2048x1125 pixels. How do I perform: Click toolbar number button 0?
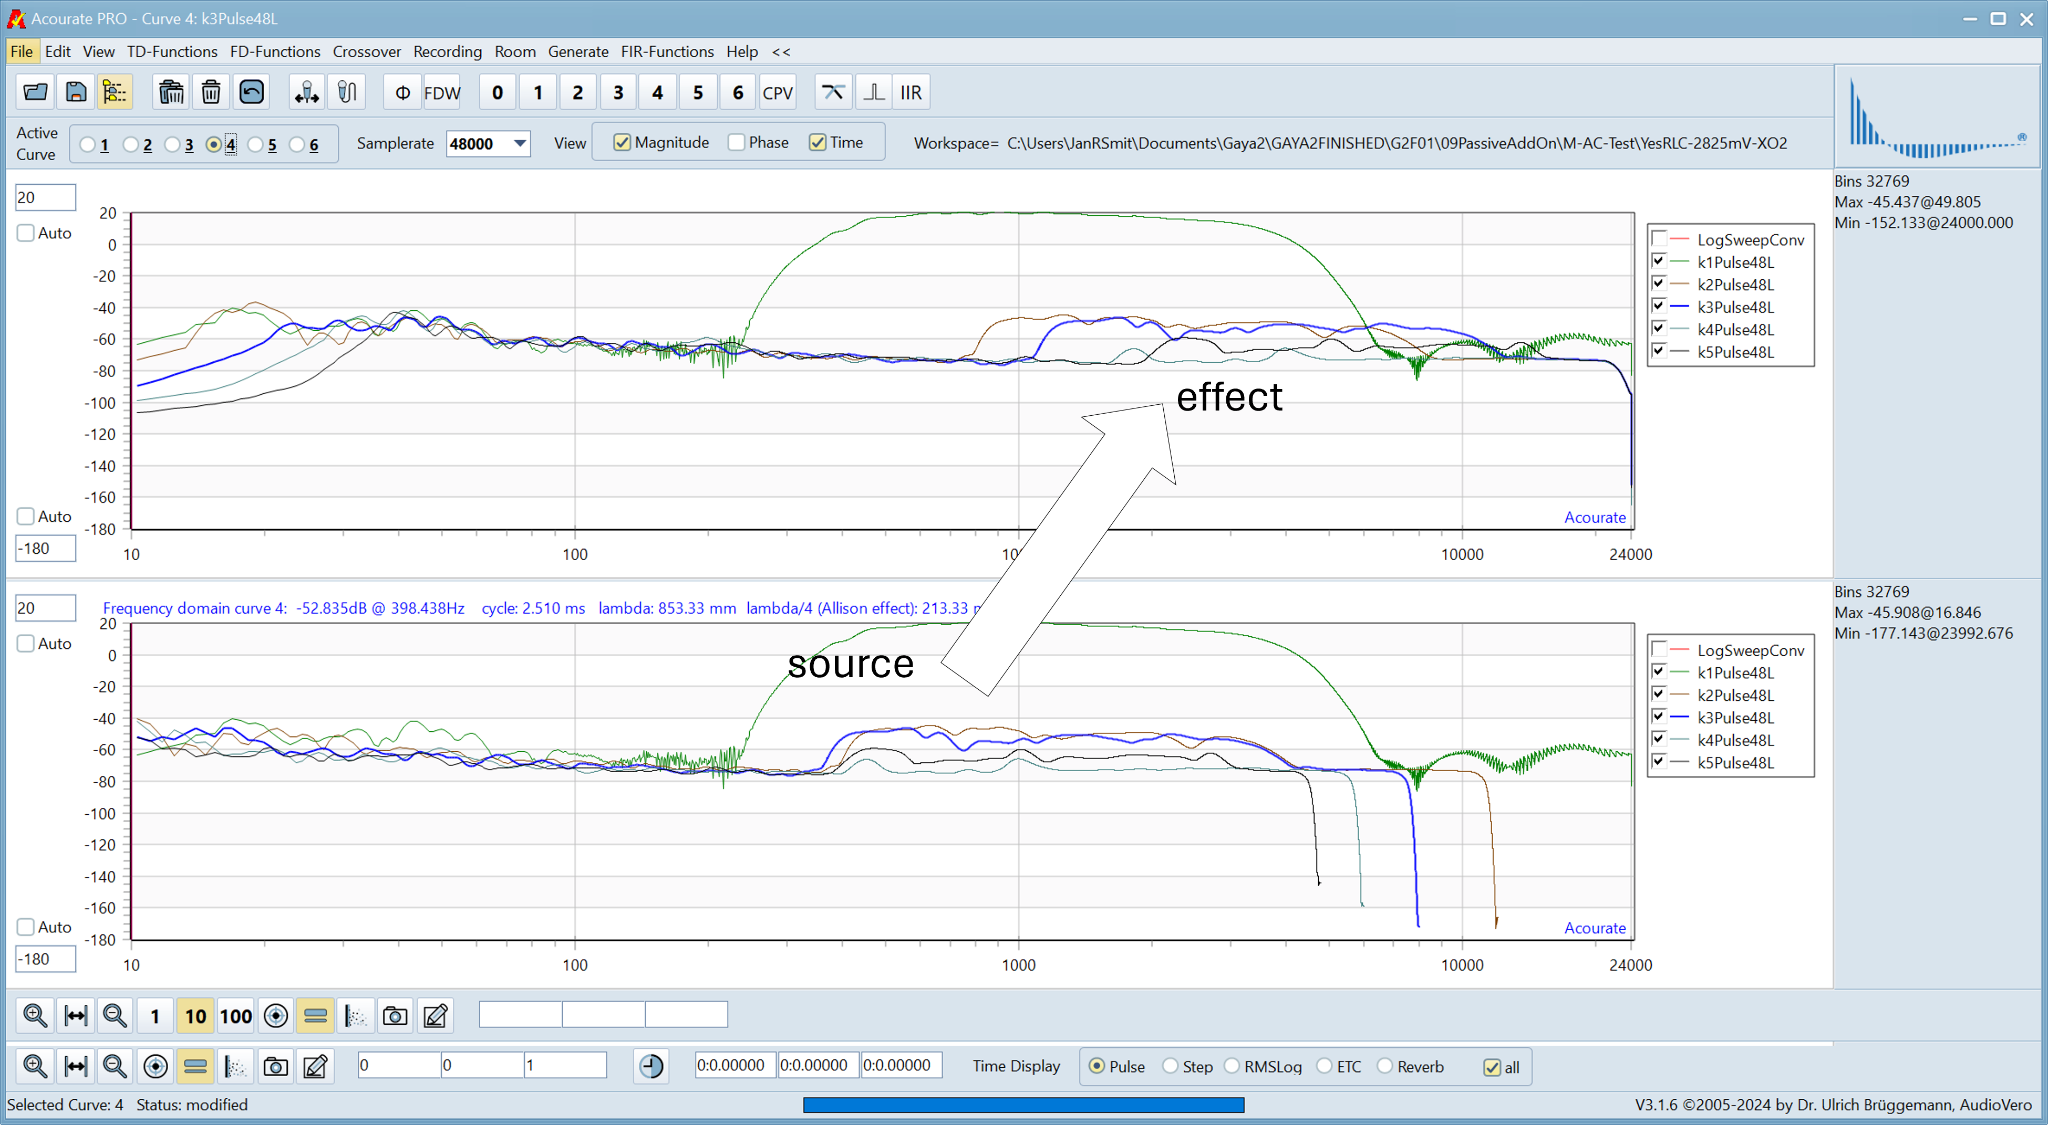497,92
